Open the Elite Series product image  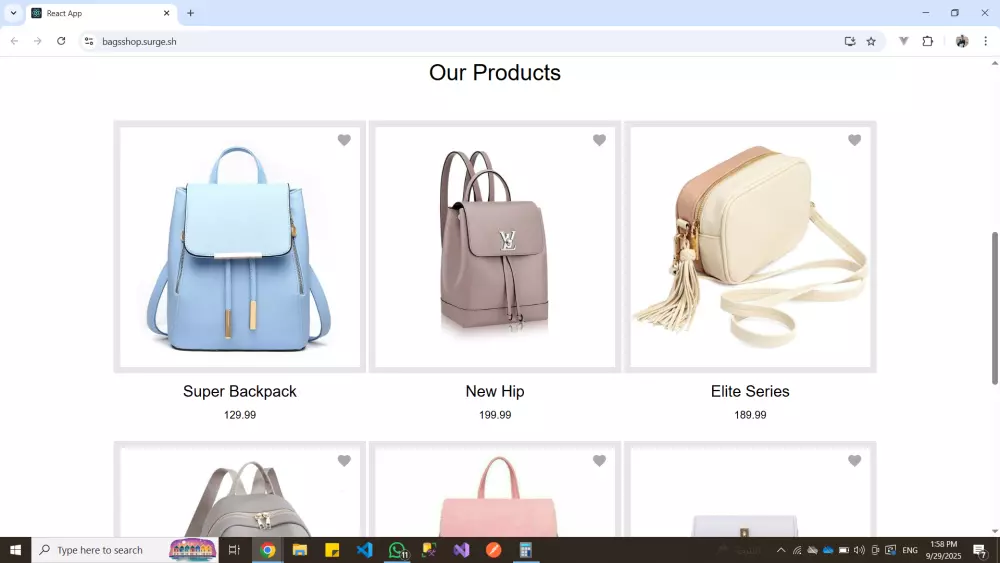point(750,247)
